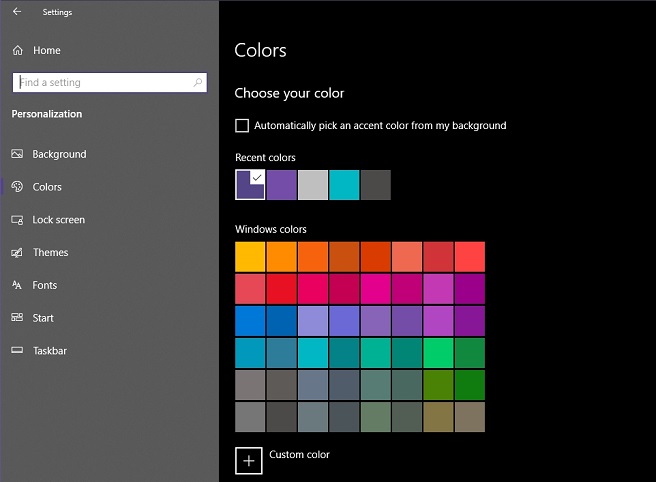Click the search magnifier icon
Viewport: 656px width, 482px height.
197,82
